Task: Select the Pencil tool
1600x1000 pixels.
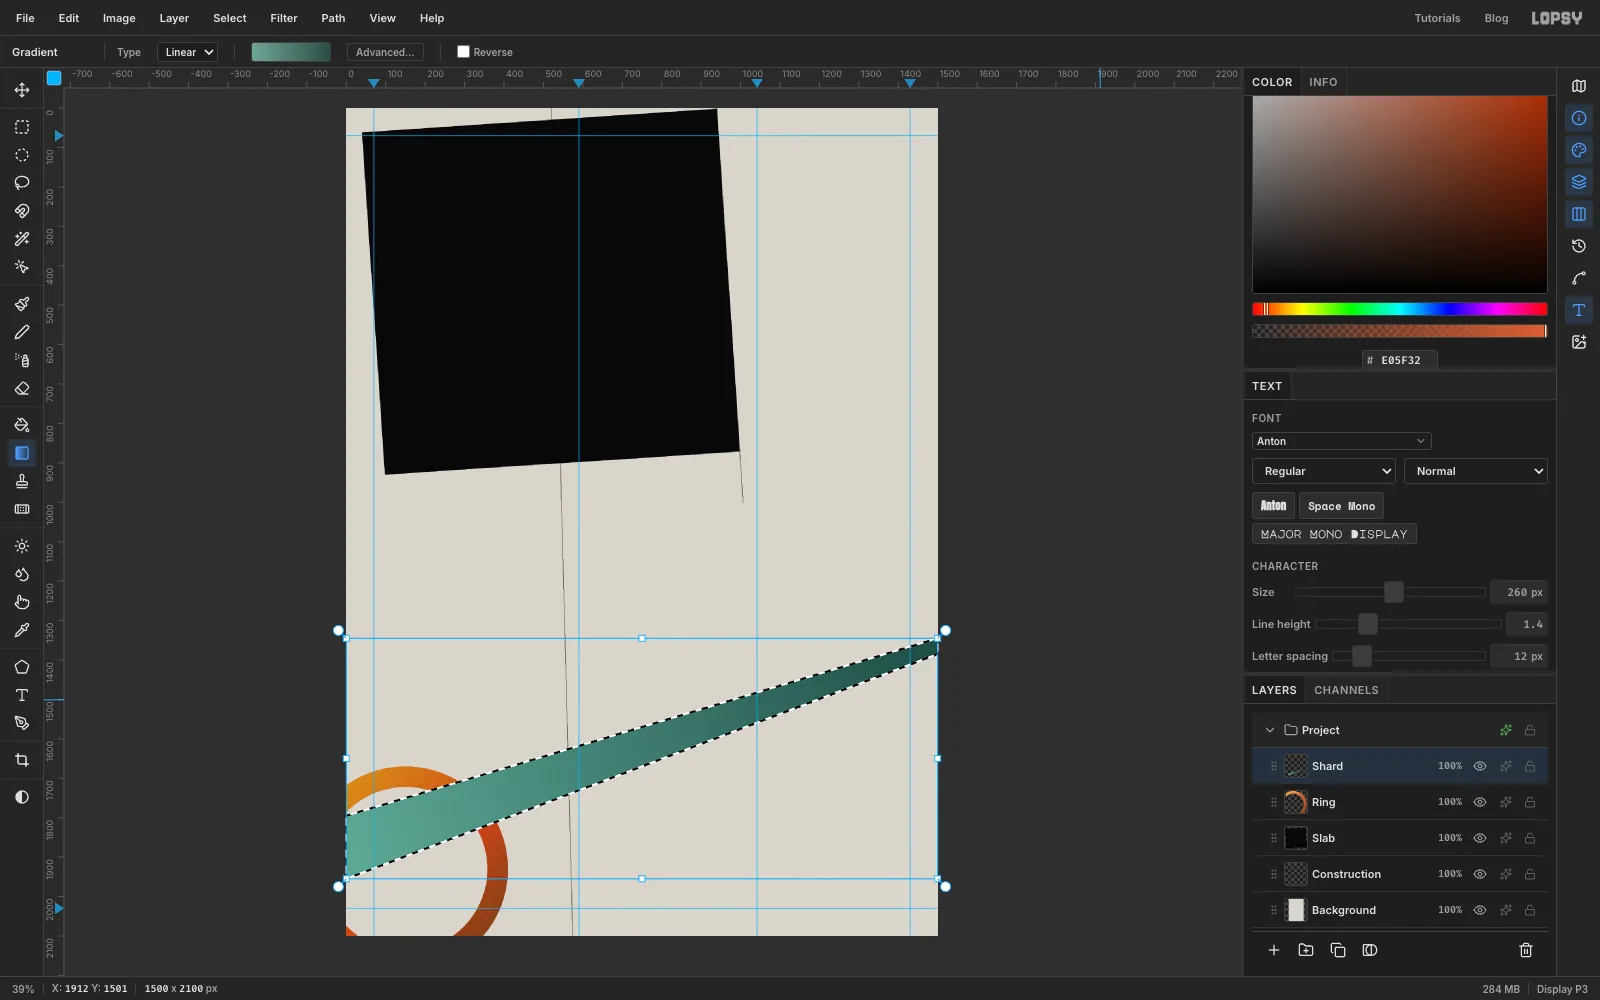Action: tap(22, 332)
